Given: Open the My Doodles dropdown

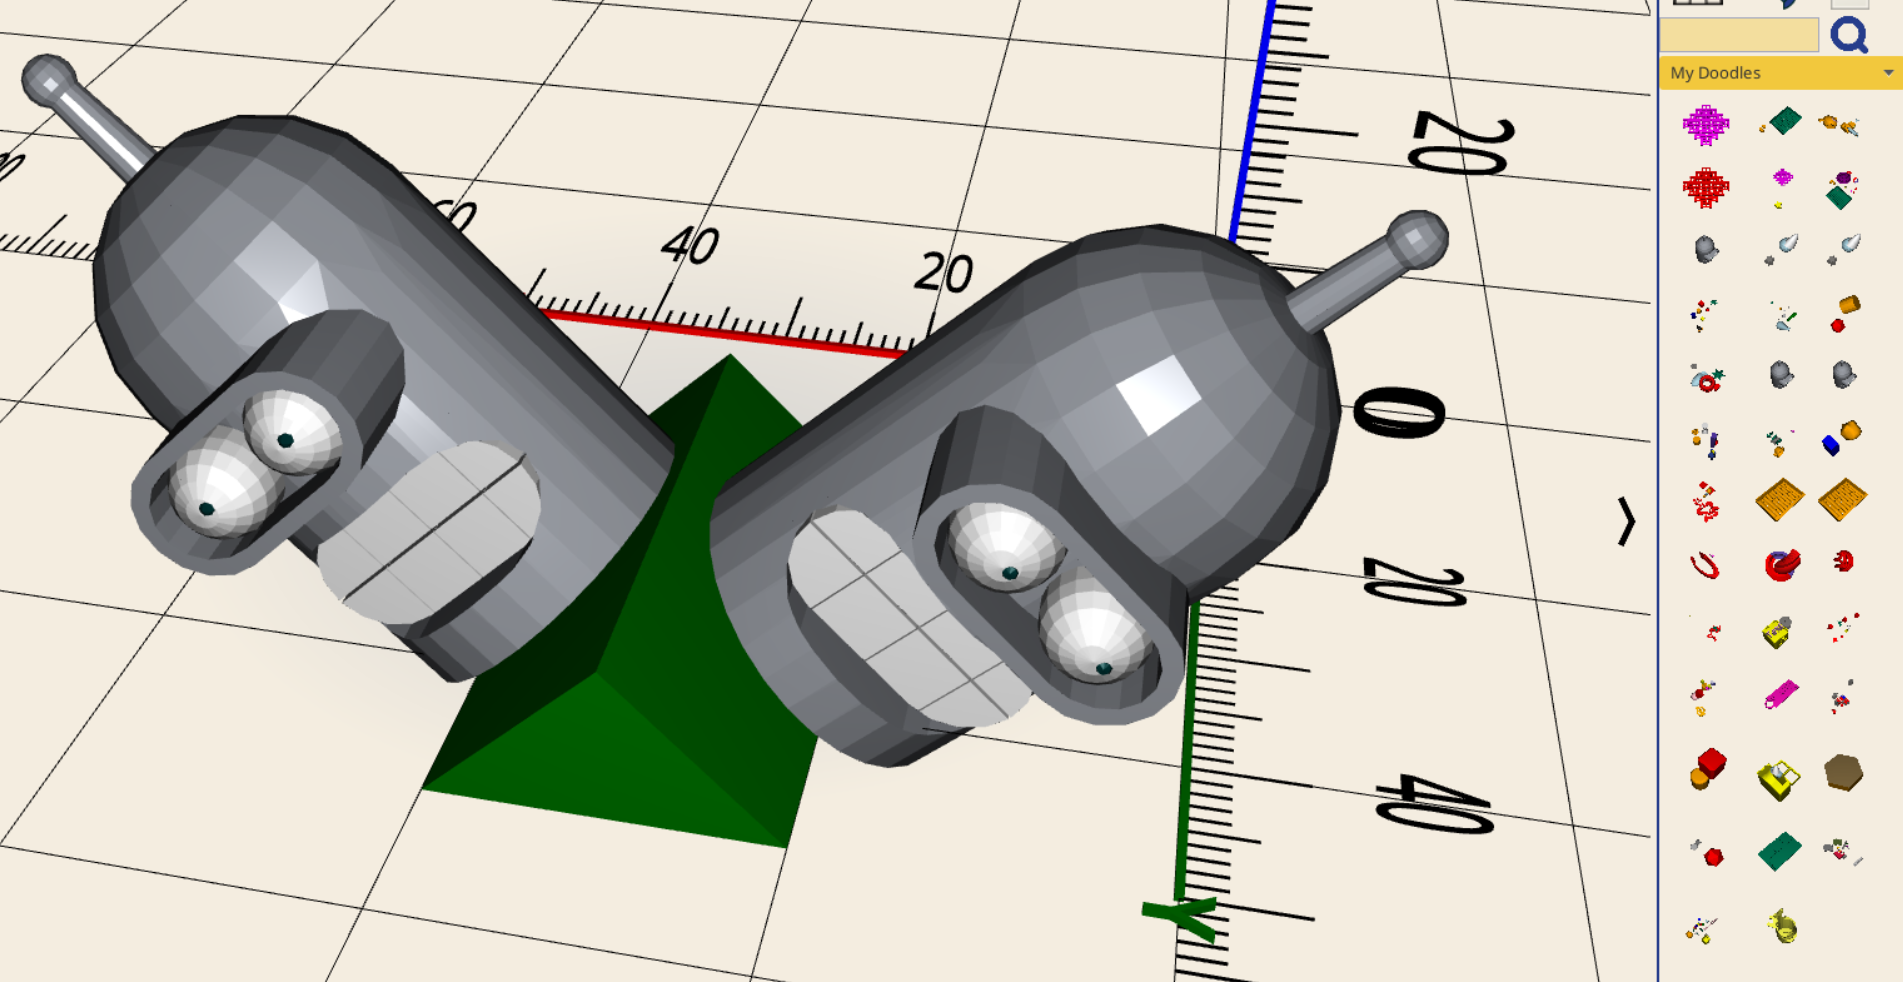Looking at the screenshot, I should tap(1781, 73).
